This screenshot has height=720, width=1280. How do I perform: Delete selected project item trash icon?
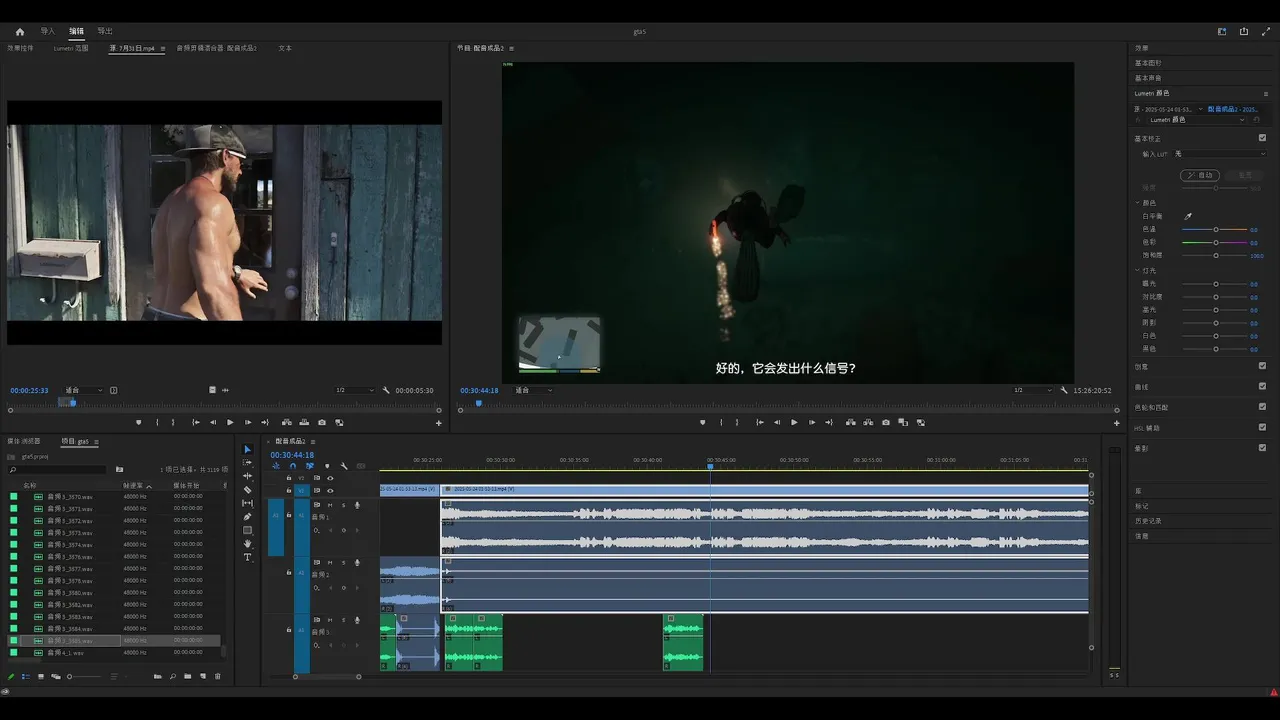[217, 676]
